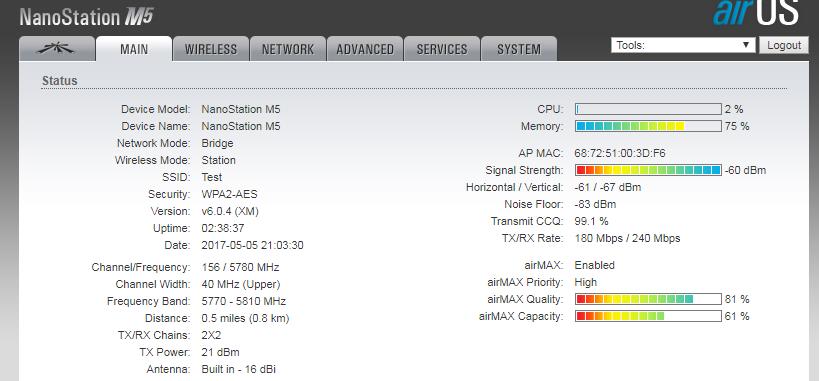
Task: Open the Ubiquiti logo tab
Action: click(x=57, y=49)
